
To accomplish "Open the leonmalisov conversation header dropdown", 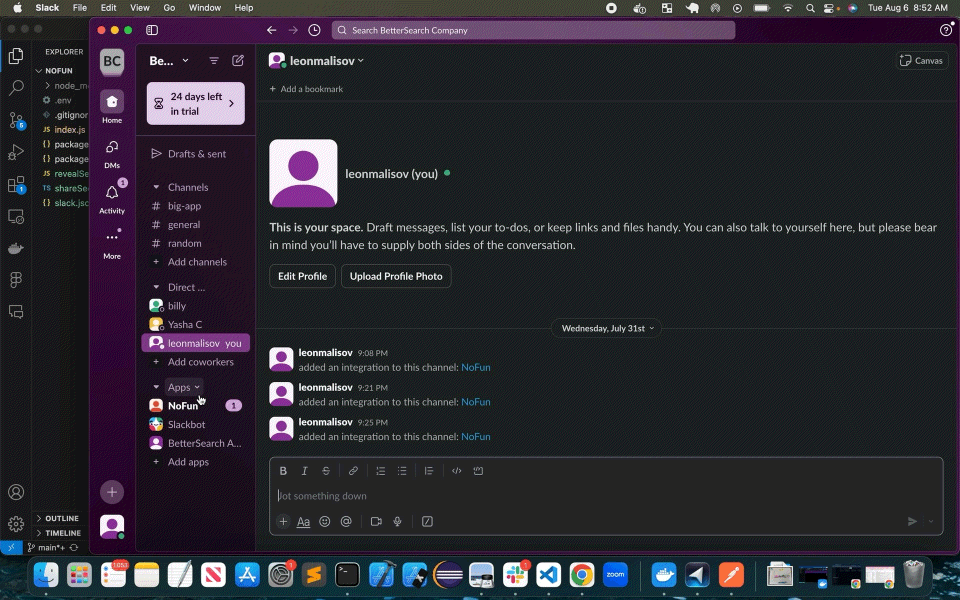I will [x=327, y=61].
